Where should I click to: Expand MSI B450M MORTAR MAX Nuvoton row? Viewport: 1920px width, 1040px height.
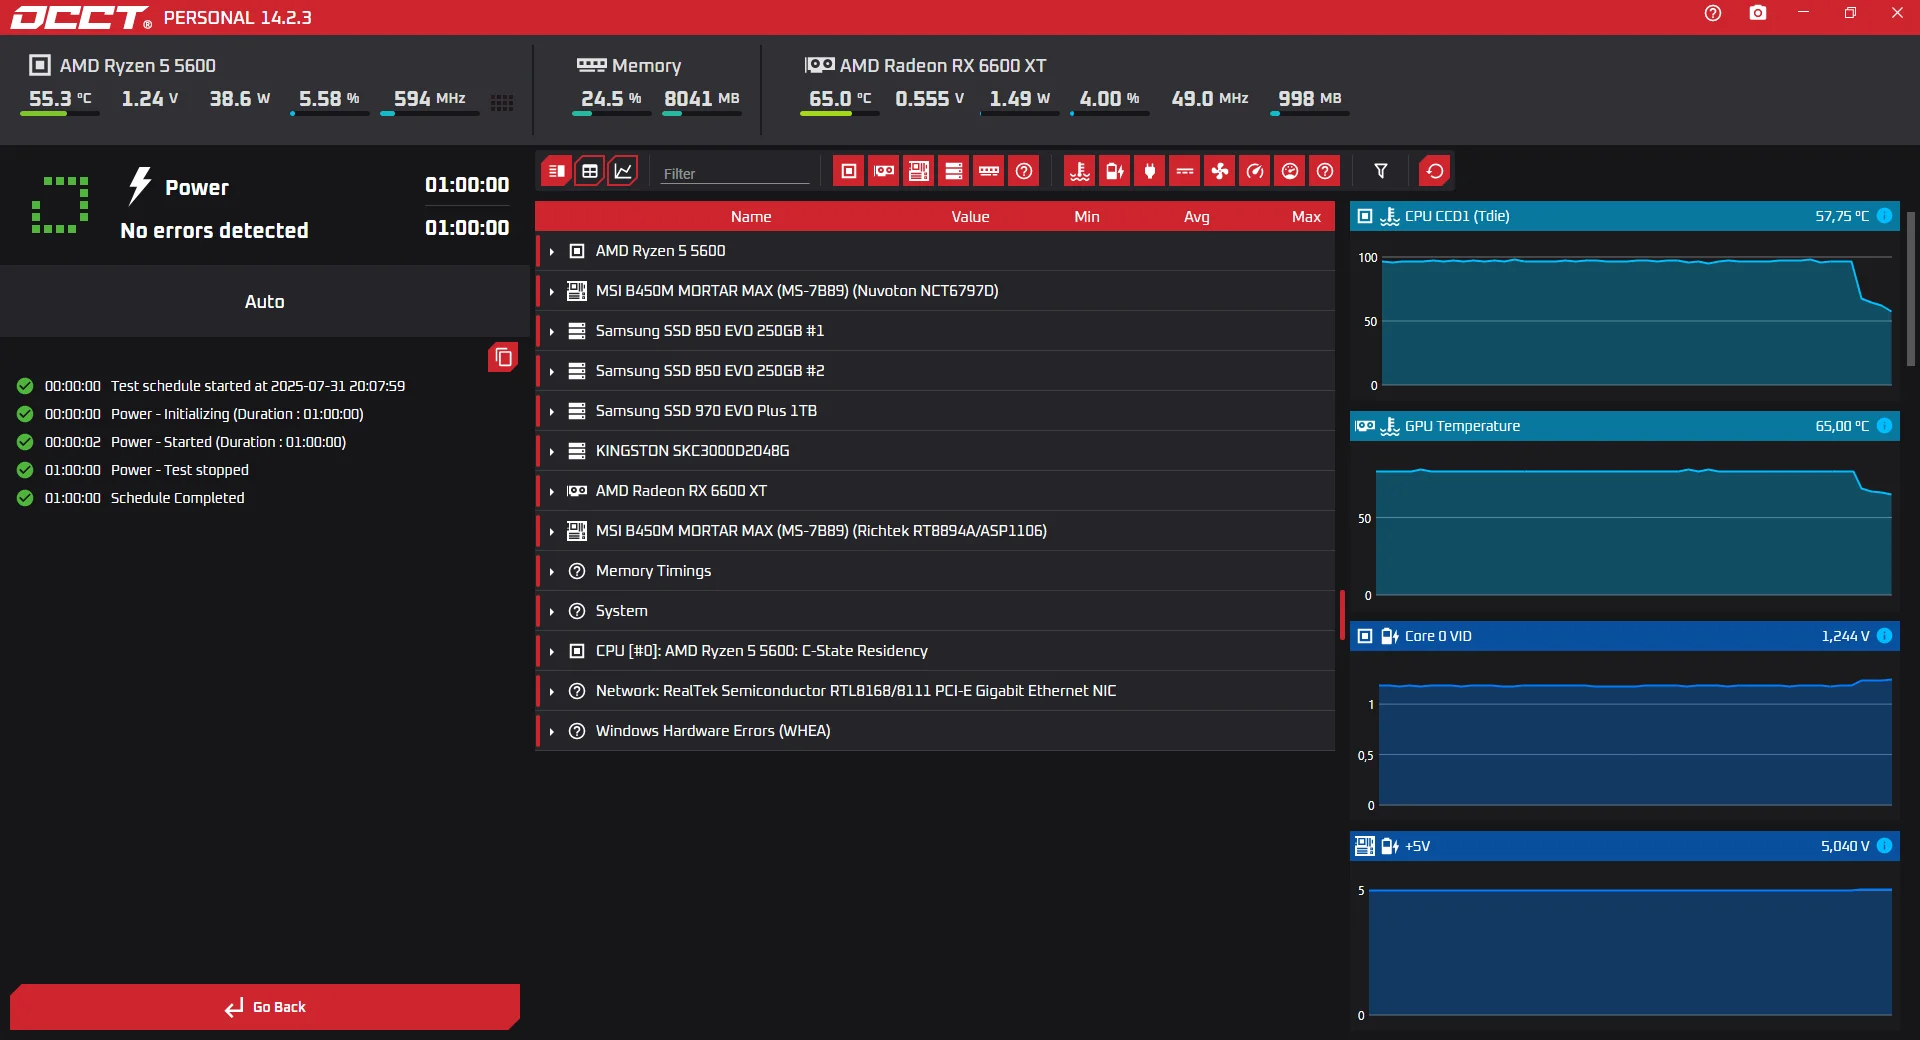[551, 291]
